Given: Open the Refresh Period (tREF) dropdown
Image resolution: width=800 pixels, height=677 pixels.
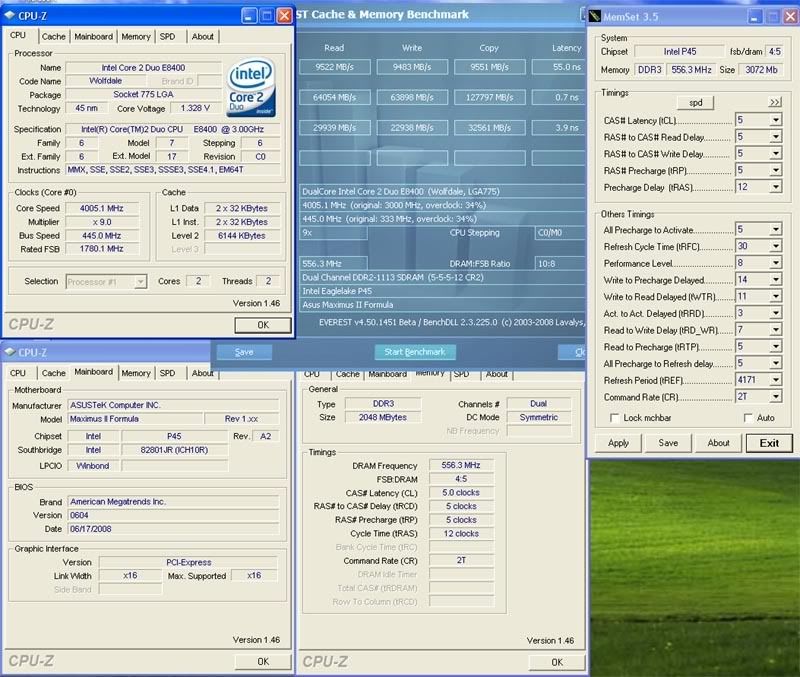Looking at the screenshot, I should point(776,380).
